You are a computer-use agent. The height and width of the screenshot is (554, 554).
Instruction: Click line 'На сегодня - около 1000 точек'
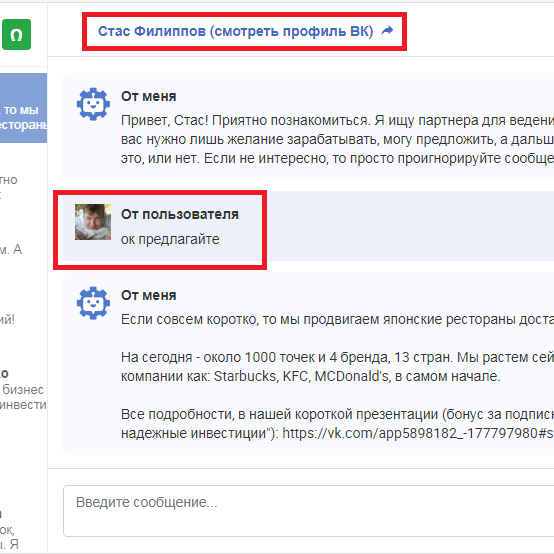pos(337,357)
